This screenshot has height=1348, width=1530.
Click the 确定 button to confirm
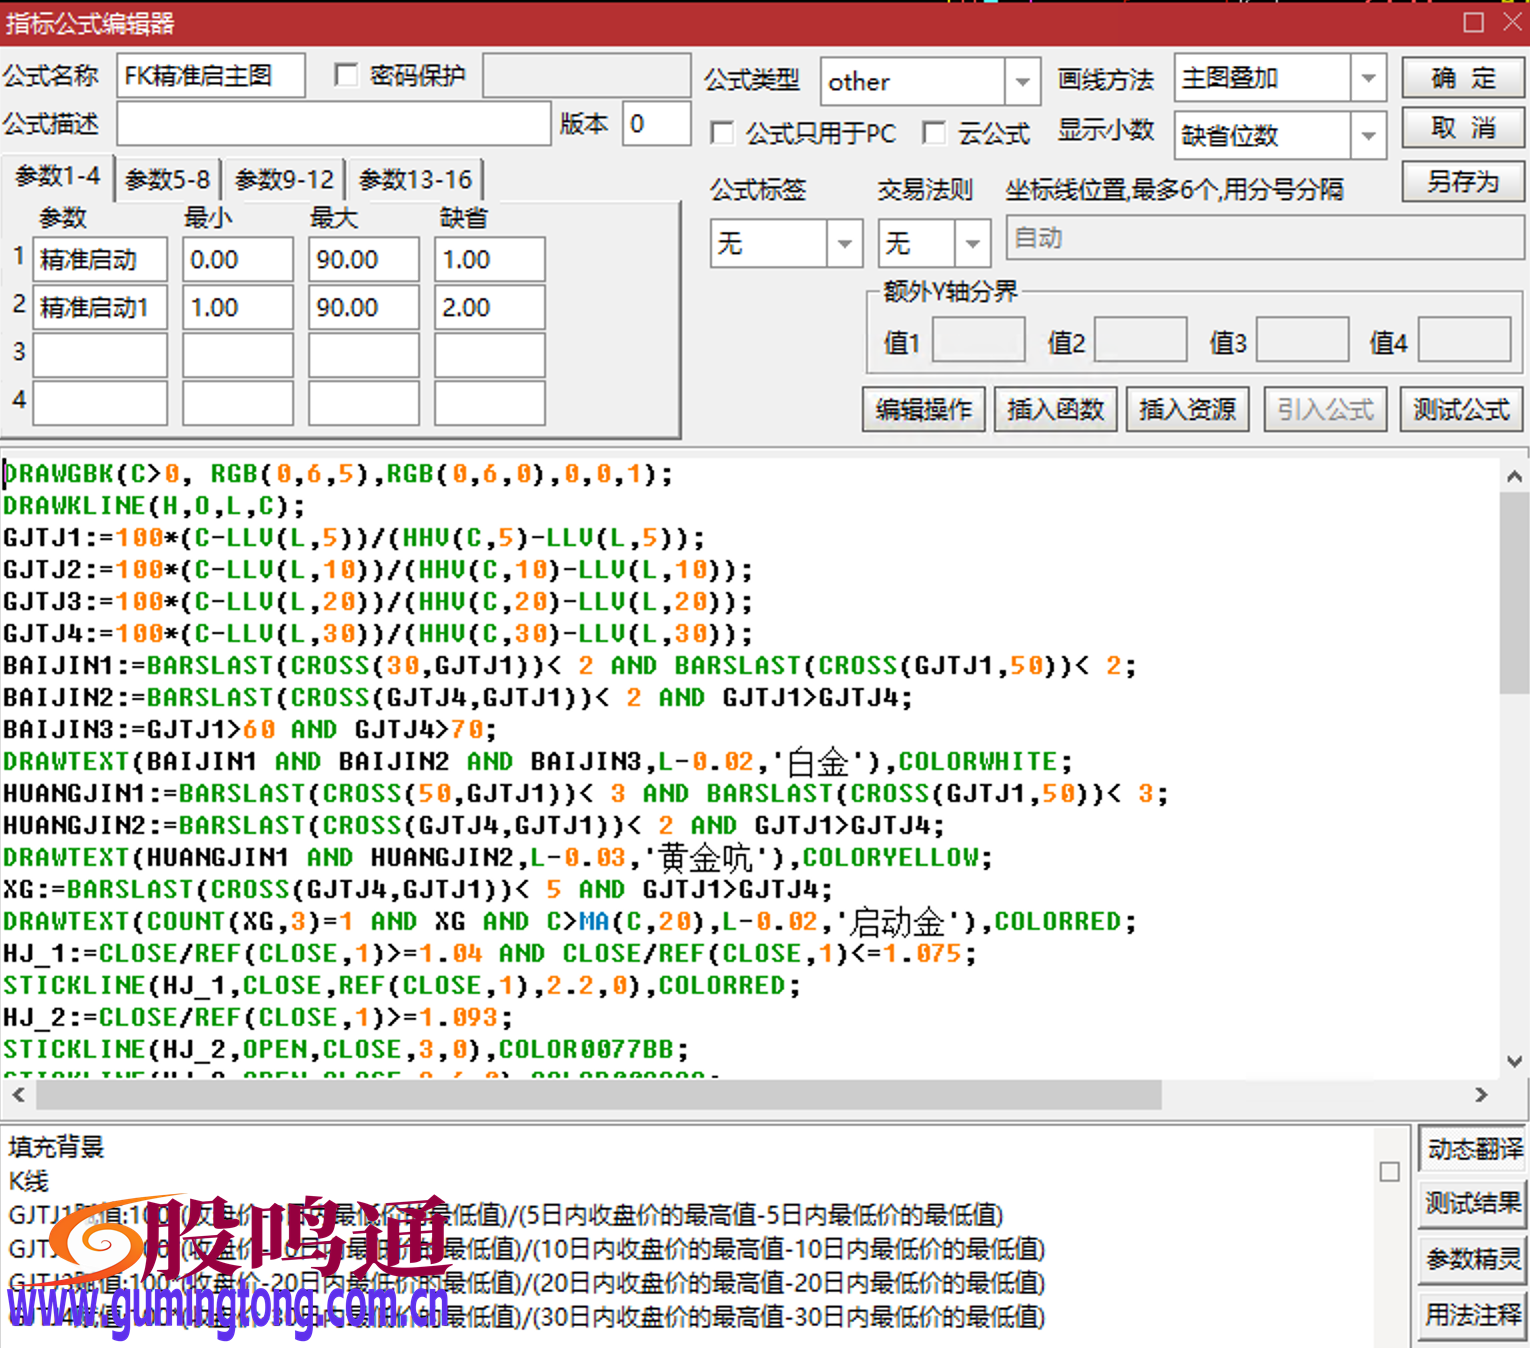[x=1462, y=78]
